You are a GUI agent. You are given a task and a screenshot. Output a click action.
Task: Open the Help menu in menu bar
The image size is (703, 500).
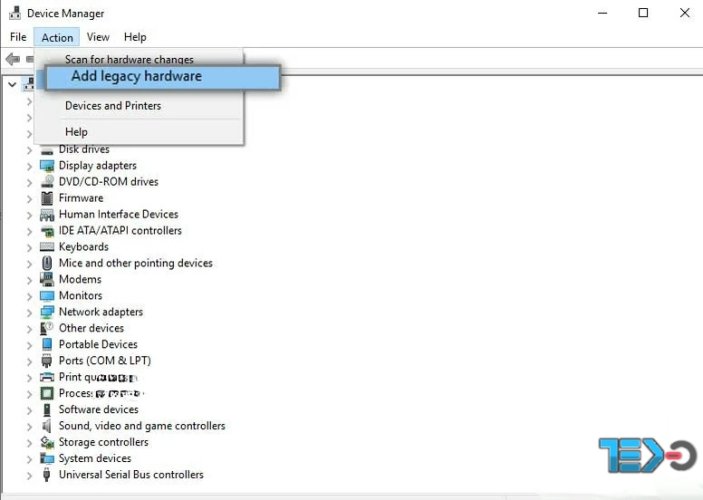click(x=135, y=37)
